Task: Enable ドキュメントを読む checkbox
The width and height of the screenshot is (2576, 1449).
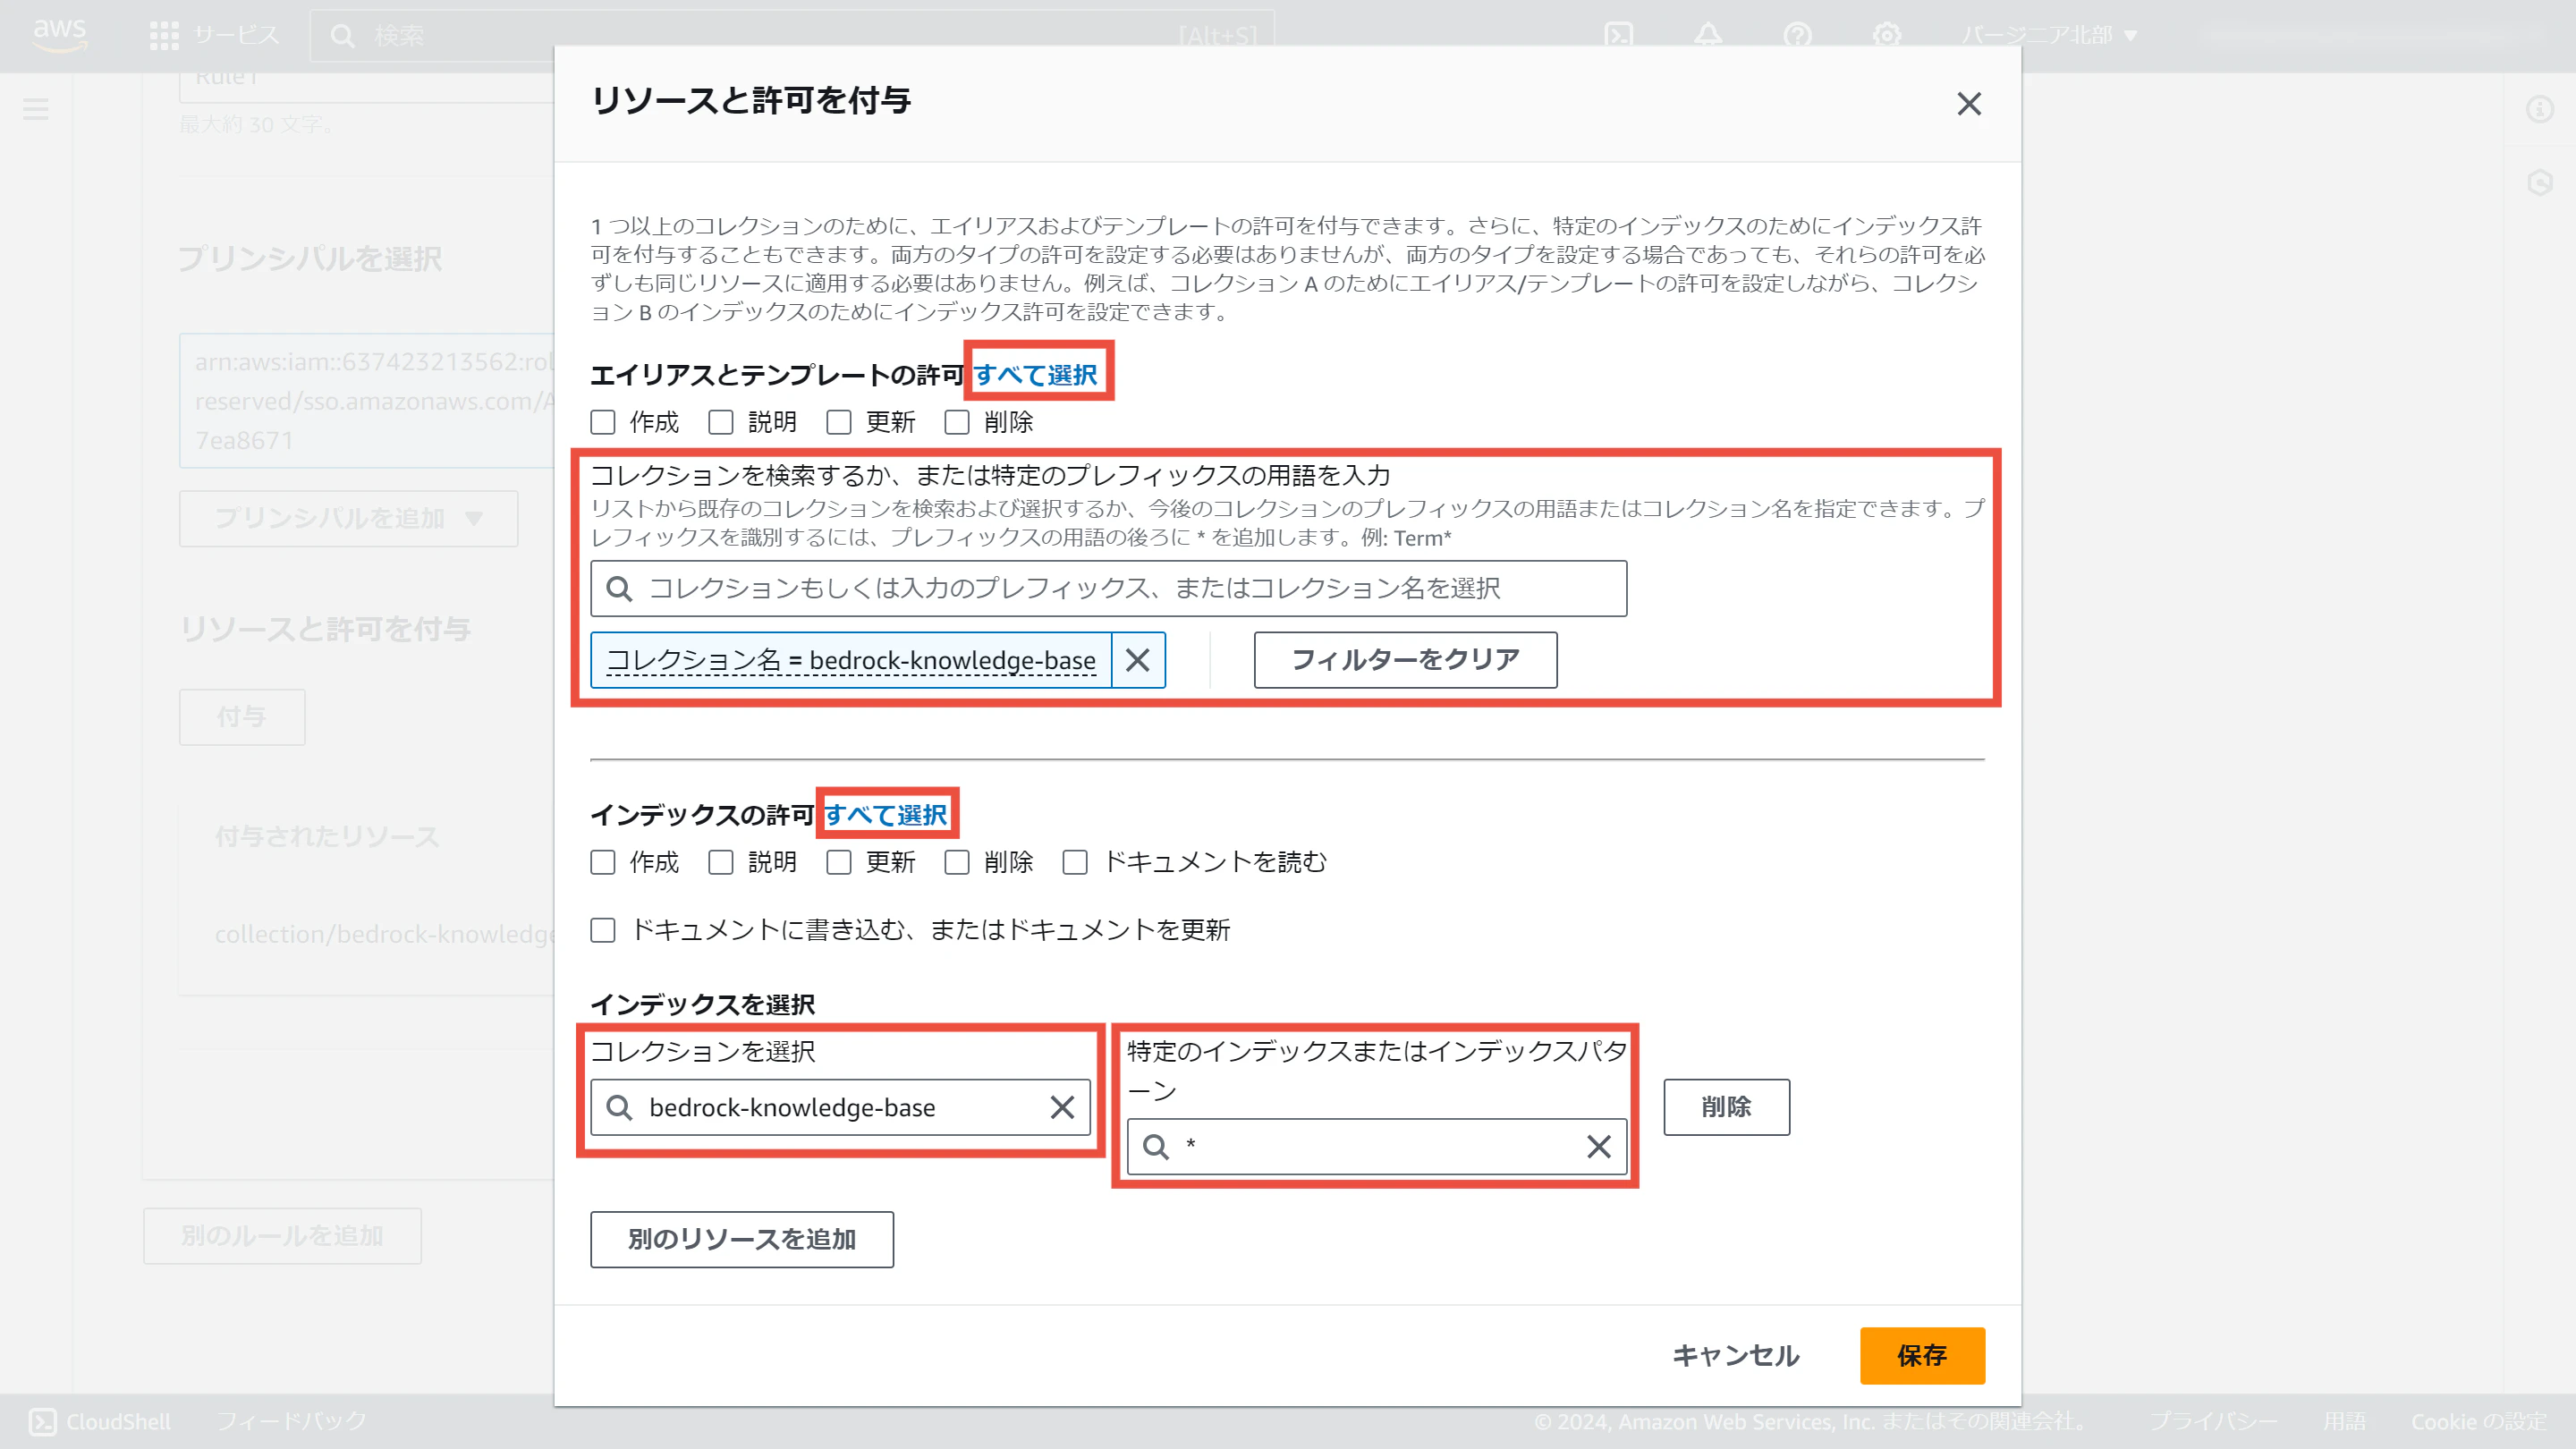Action: [x=1074, y=862]
